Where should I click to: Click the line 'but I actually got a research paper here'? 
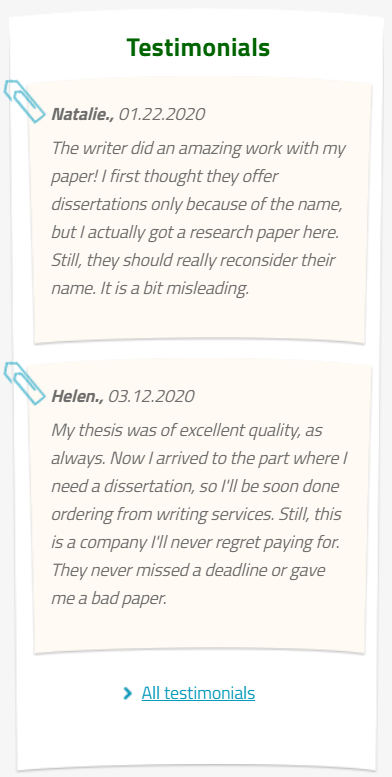click(195, 232)
